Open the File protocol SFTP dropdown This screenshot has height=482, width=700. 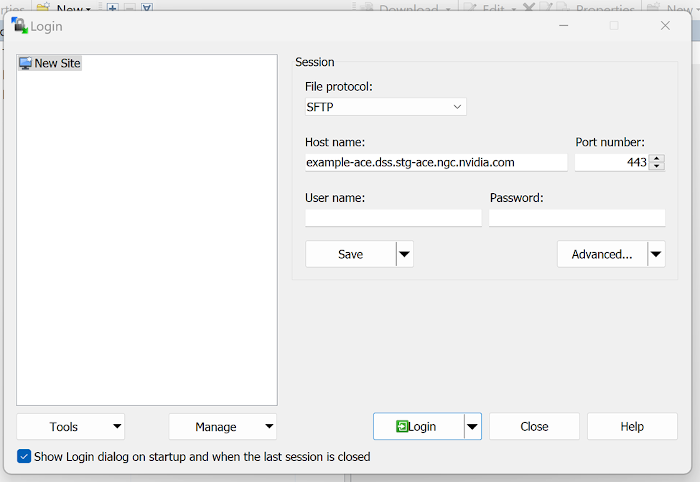[x=386, y=107]
